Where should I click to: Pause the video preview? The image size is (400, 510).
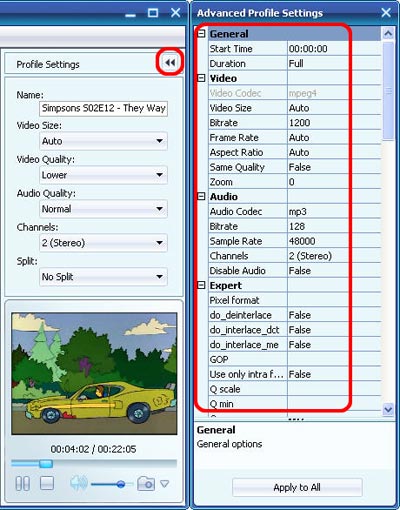(x=23, y=483)
